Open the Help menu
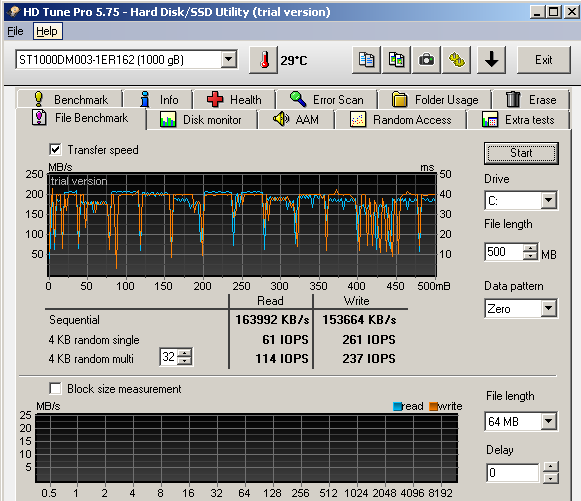581x501 pixels. click(x=47, y=31)
